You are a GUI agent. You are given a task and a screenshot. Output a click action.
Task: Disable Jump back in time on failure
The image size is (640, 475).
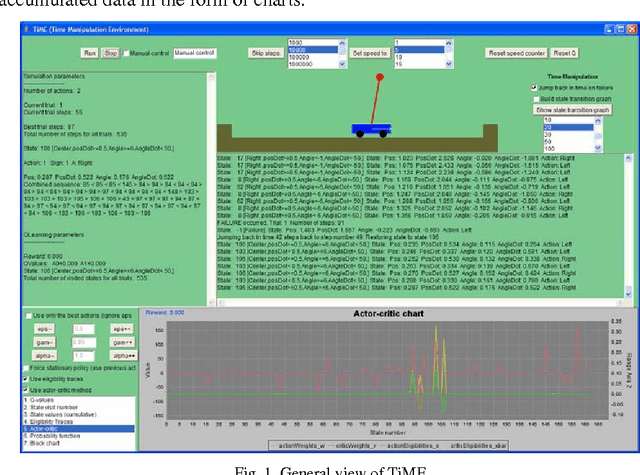pyautogui.click(x=535, y=87)
